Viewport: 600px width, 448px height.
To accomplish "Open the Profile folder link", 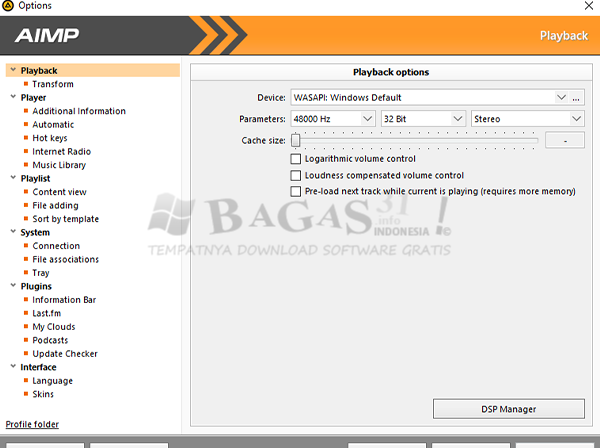I will (32, 425).
